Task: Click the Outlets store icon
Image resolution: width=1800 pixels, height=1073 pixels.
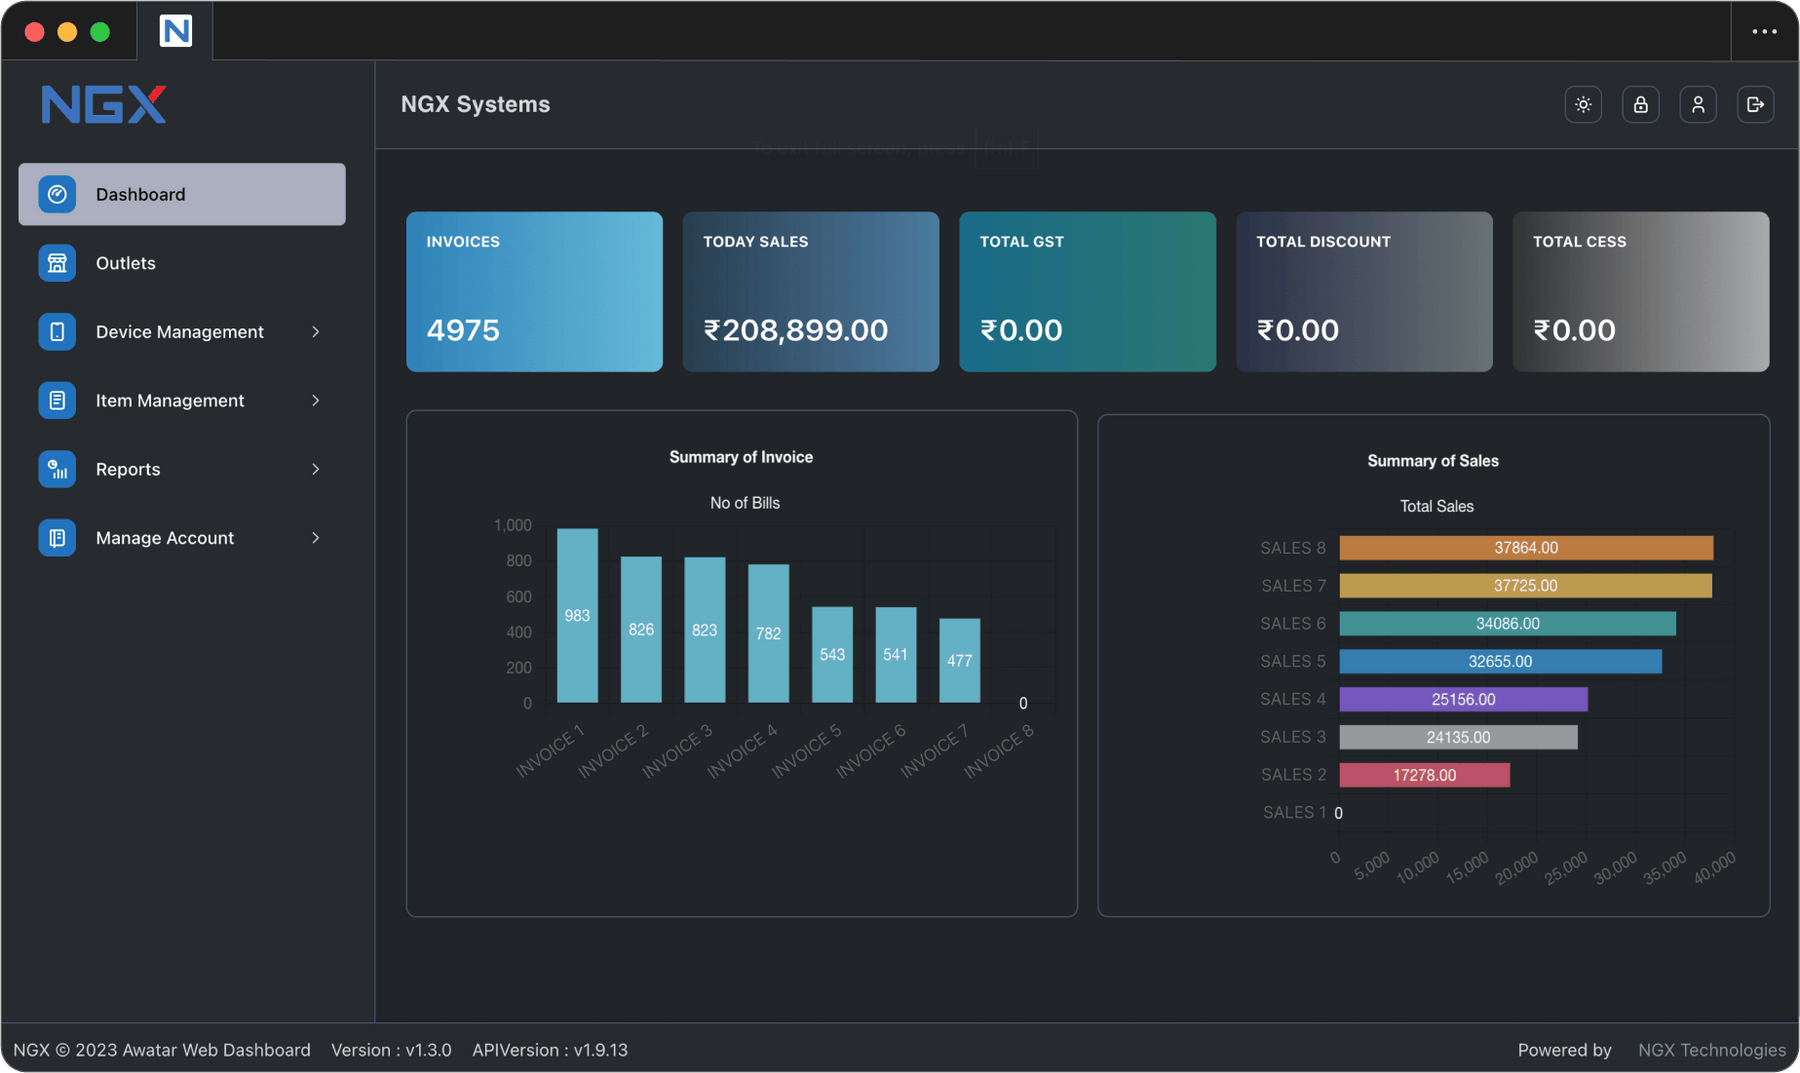Action: (57, 263)
